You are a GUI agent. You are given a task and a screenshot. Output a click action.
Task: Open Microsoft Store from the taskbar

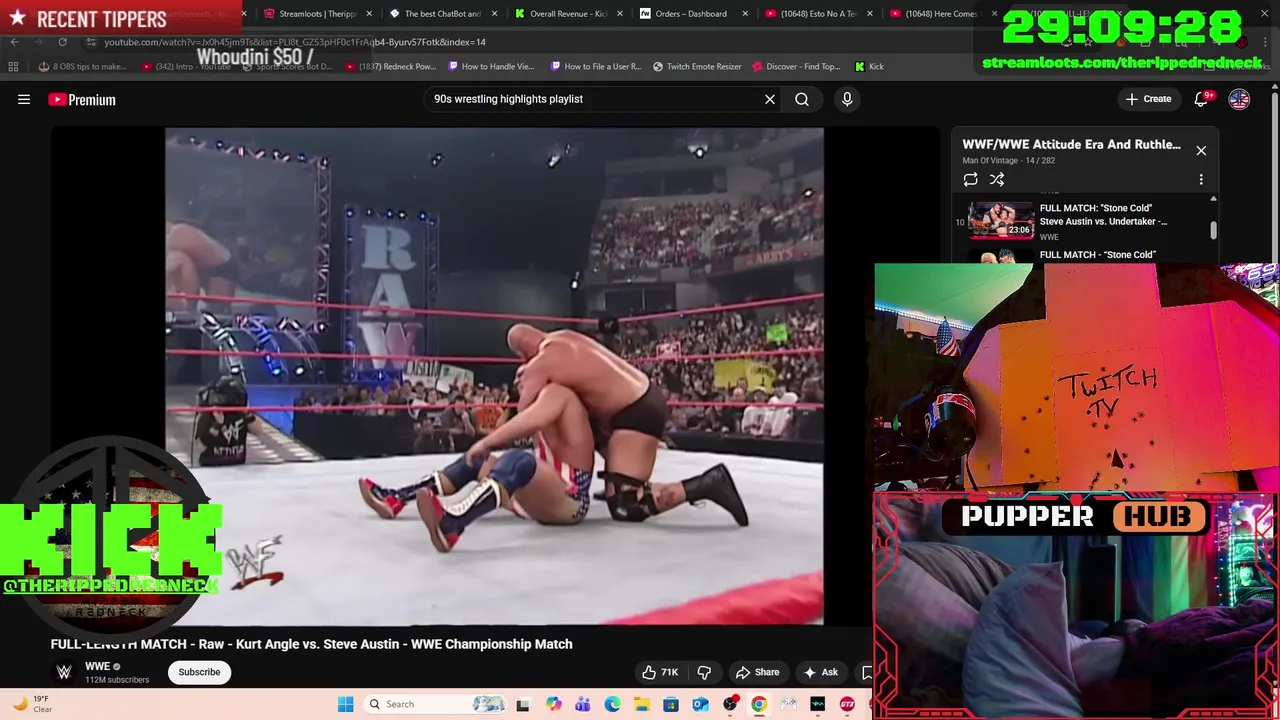tap(671, 704)
